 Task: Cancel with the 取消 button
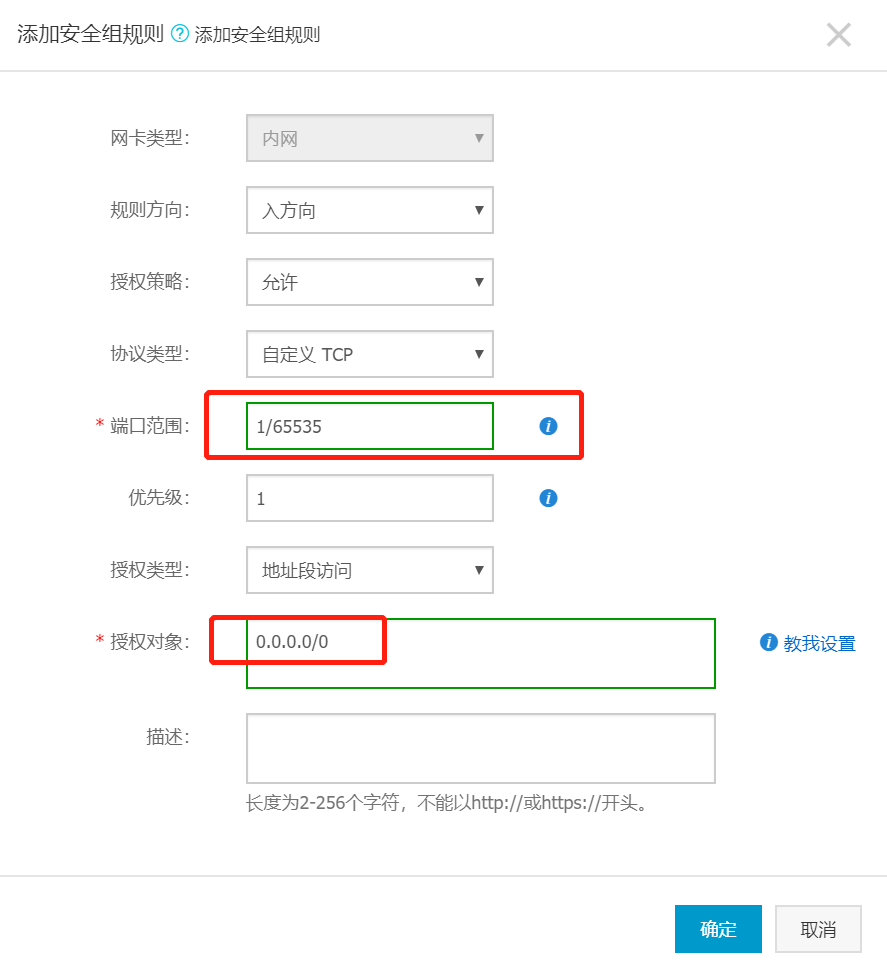[818, 929]
